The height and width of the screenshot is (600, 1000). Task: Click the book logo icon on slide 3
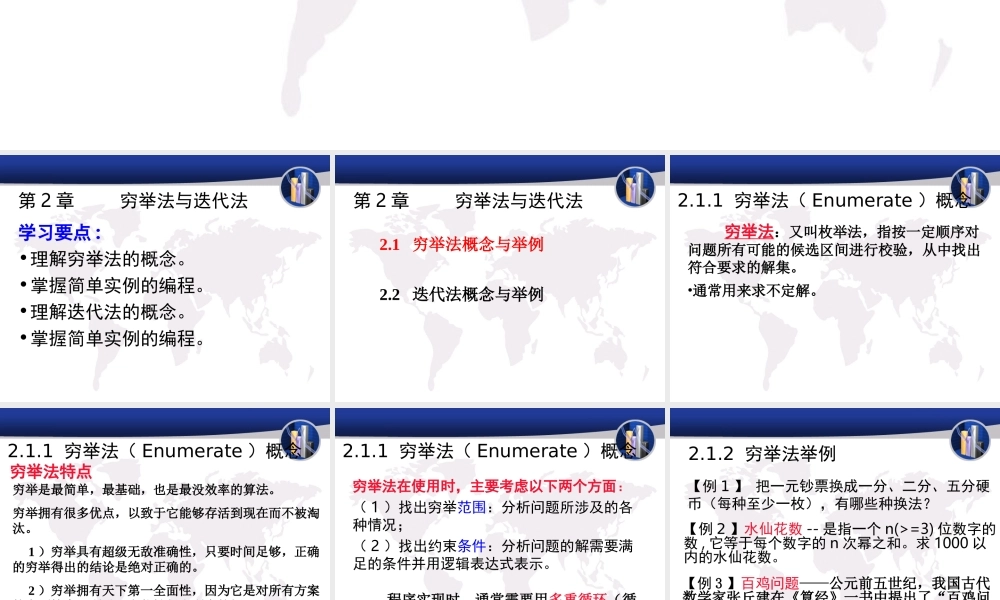(x=969, y=187)
